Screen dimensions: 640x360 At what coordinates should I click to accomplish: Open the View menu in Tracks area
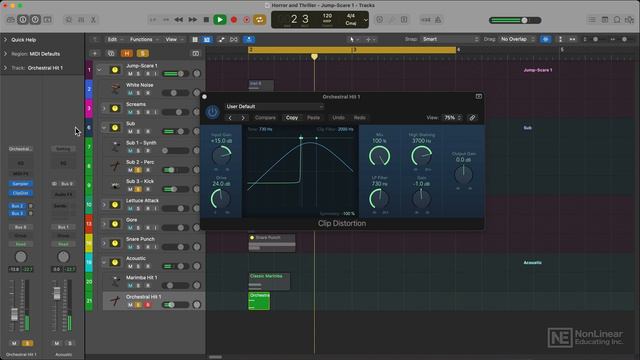coord(174,40)
